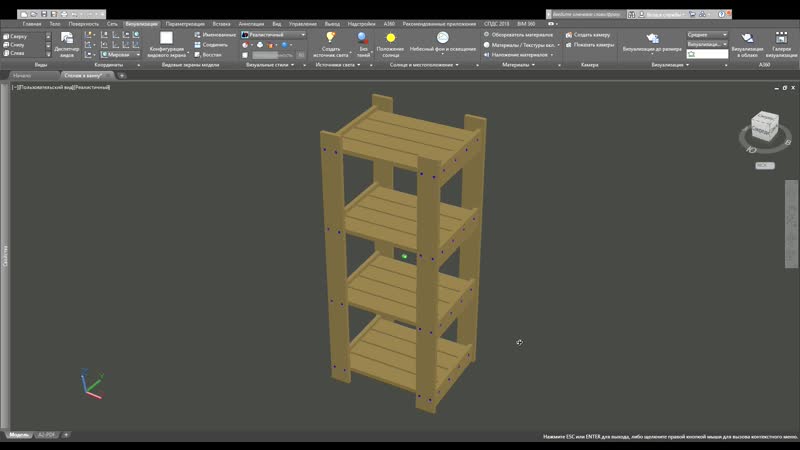
Task: Click the ViewCube in the viewport
Action: pos(764,128)
